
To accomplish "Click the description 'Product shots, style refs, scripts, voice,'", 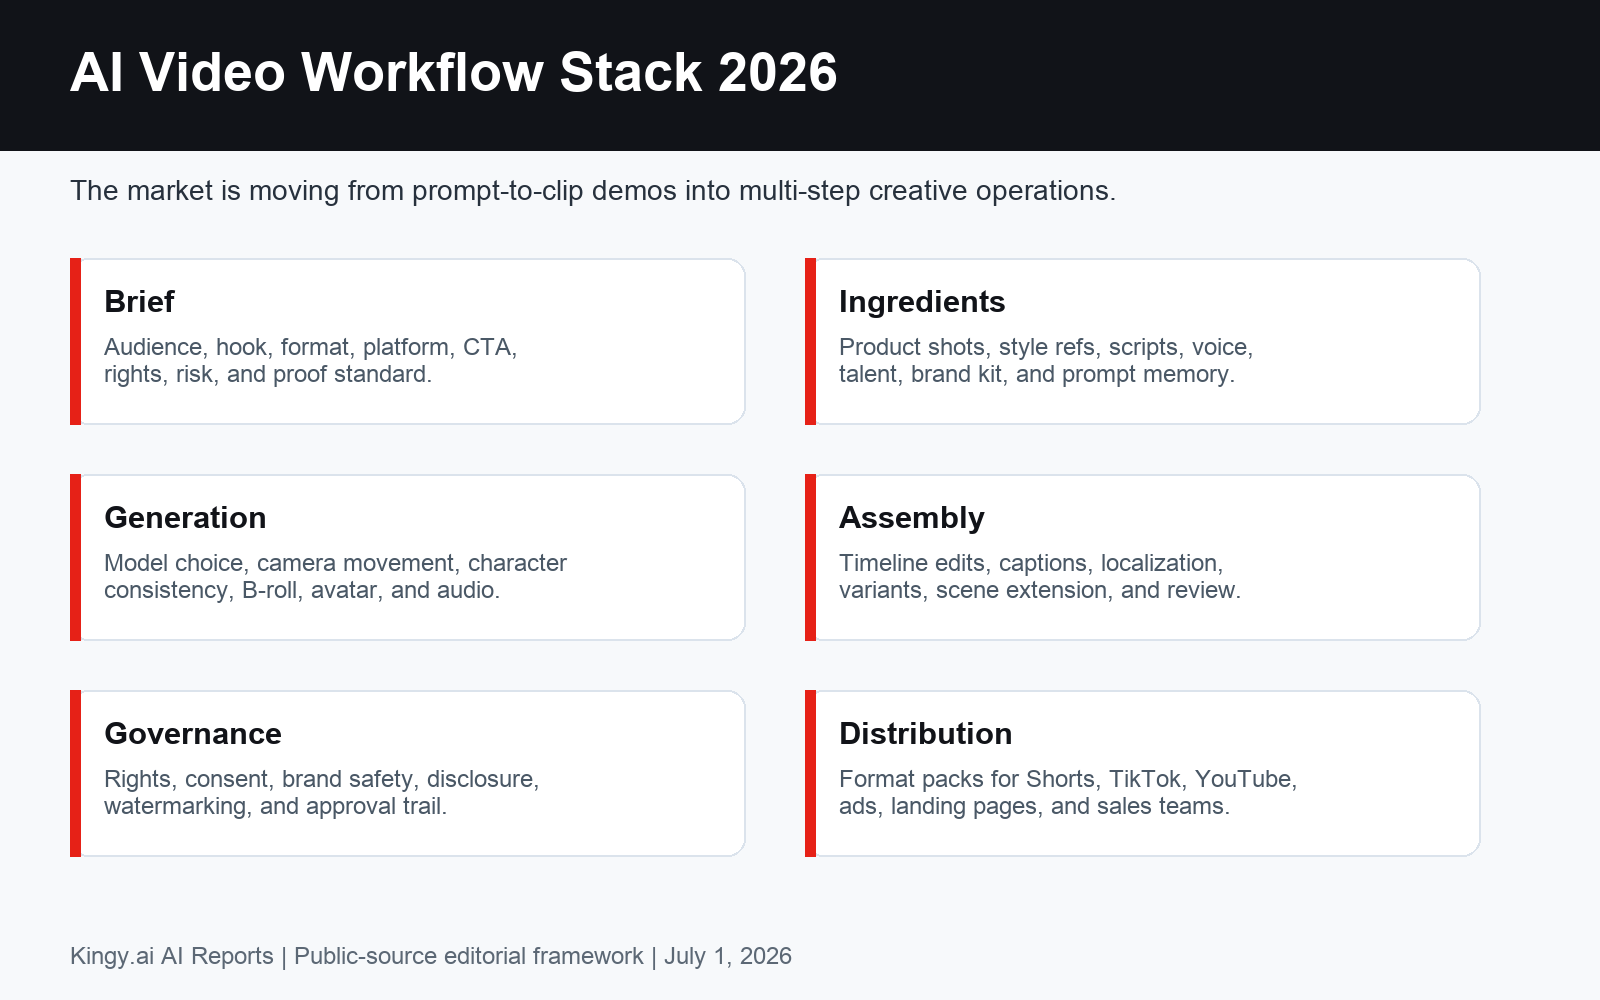I will click(1046, 347).
